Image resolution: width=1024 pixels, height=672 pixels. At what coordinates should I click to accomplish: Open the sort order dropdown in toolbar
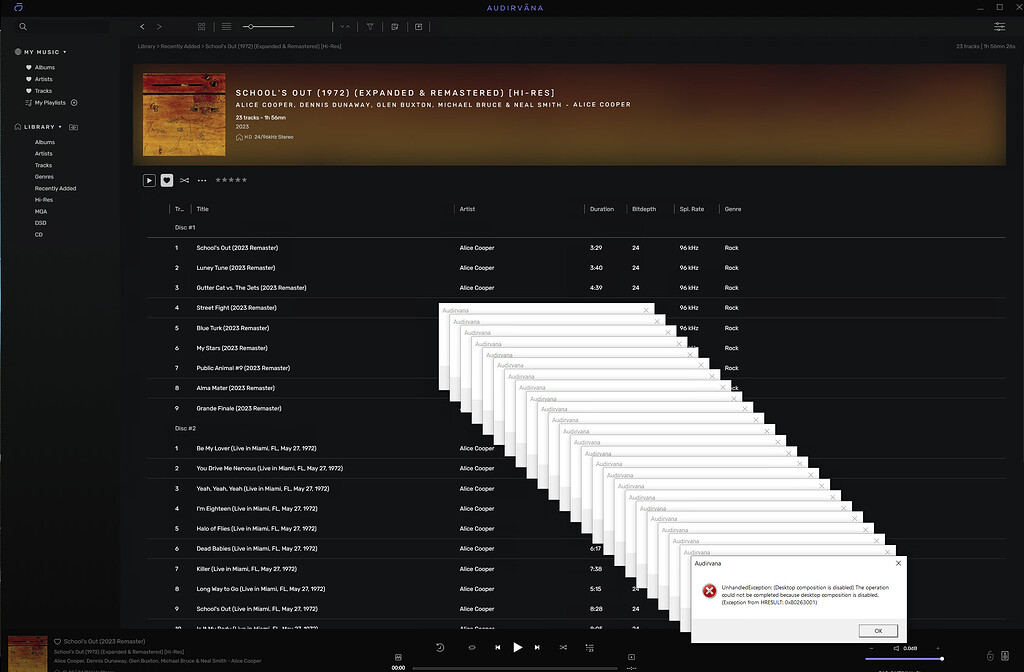pyautogui.click(x=345, y=27)
